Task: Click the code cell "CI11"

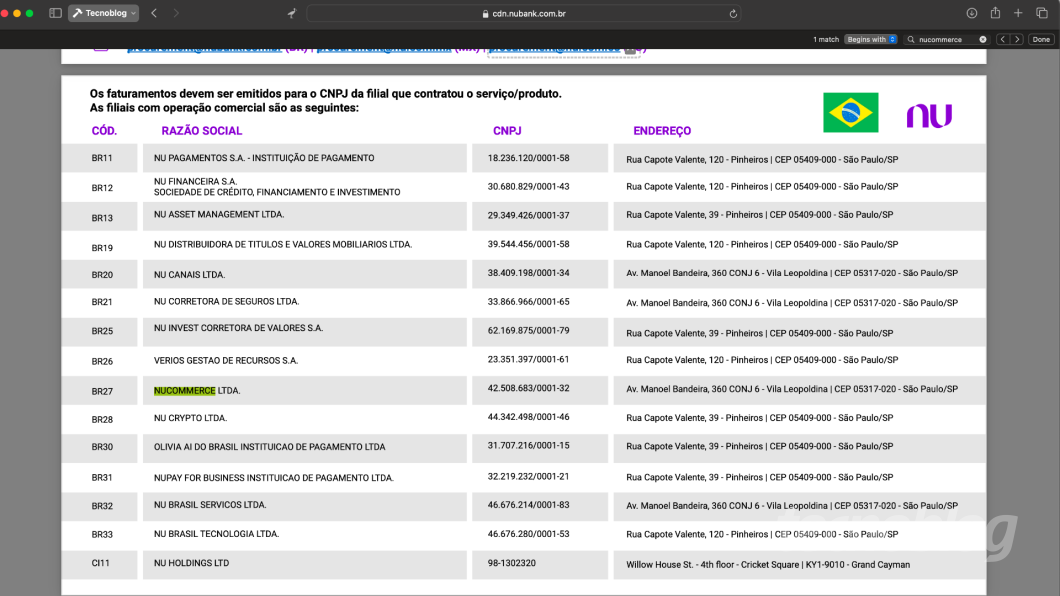Action: point(101,563)
